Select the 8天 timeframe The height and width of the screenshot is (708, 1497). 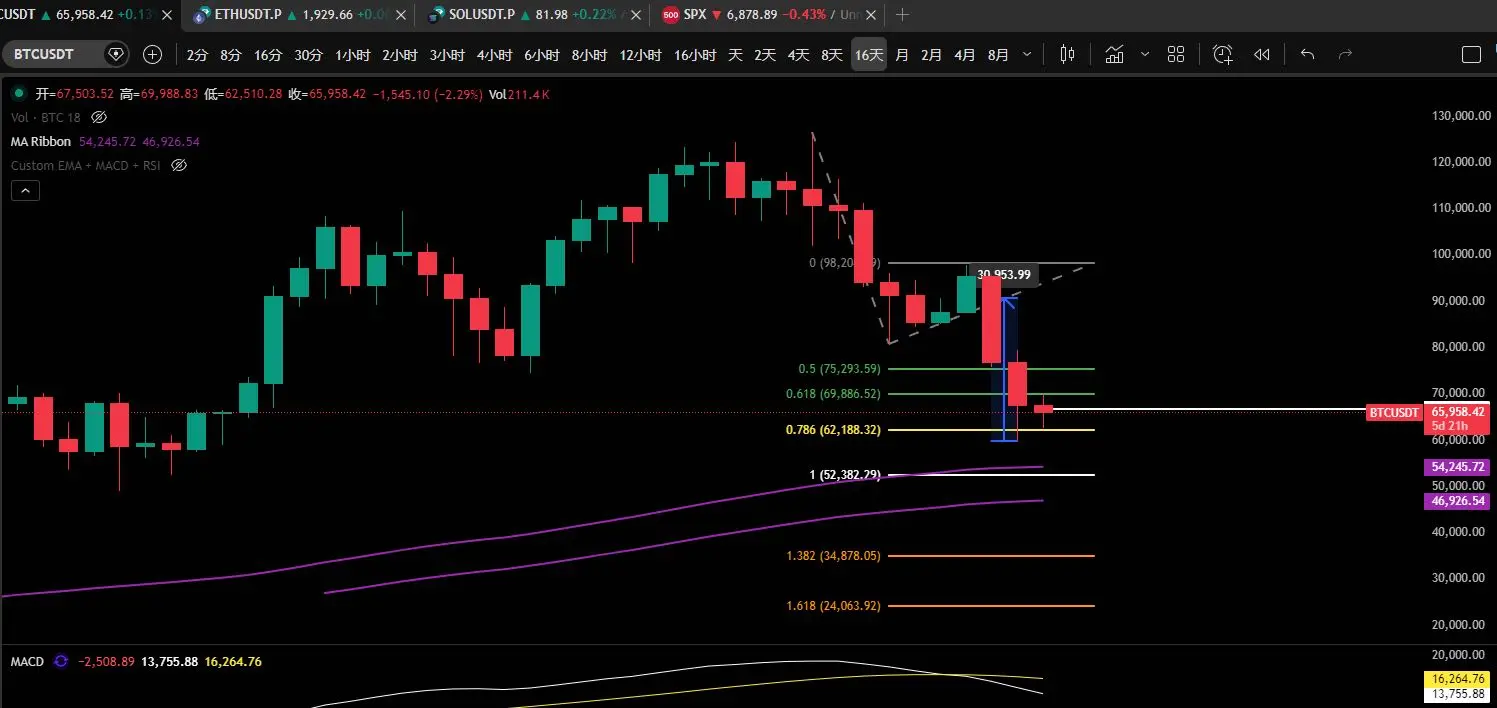[832, 55]
